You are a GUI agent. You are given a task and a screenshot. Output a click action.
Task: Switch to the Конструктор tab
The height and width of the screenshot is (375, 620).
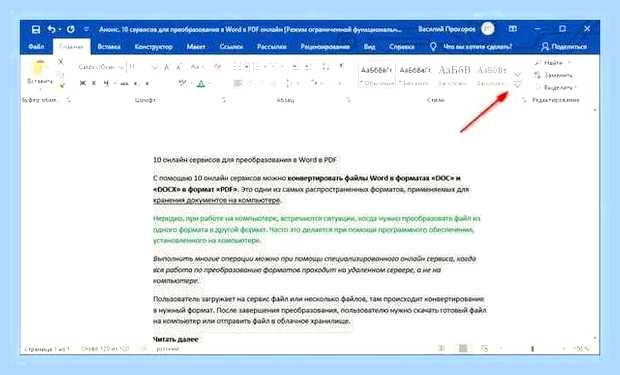click(x=153, y=47)
